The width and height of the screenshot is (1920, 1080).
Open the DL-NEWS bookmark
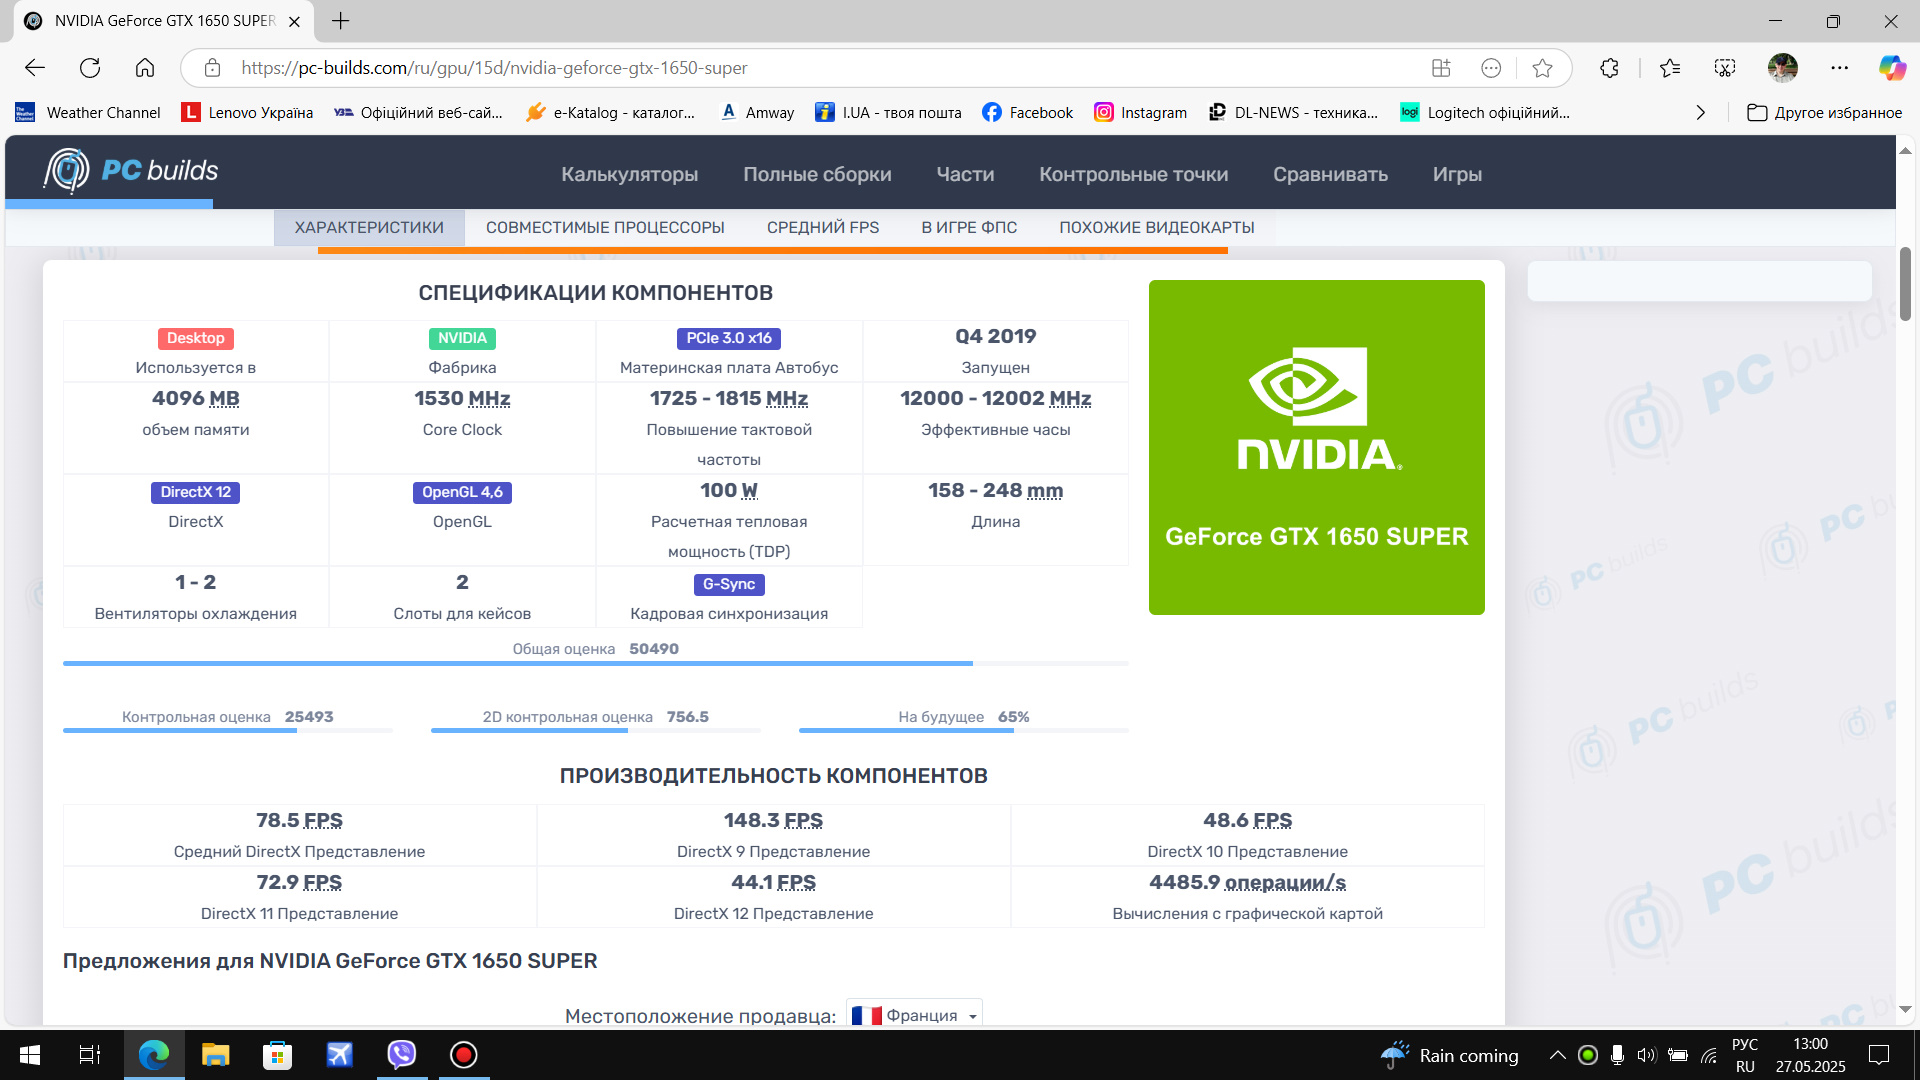tap(1294, 113)
